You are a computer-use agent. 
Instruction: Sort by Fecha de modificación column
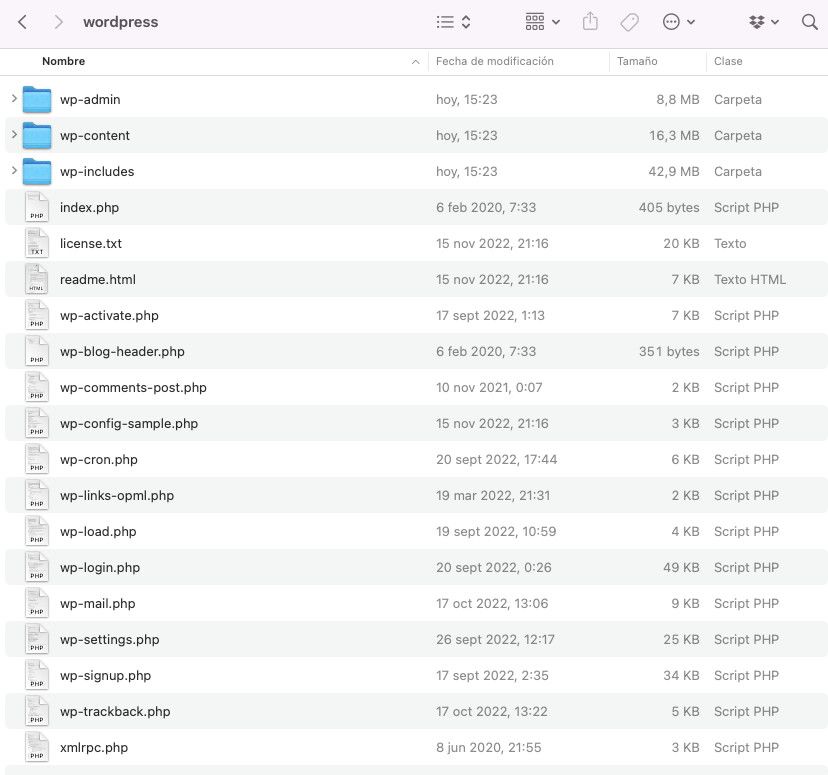[495, 61]
